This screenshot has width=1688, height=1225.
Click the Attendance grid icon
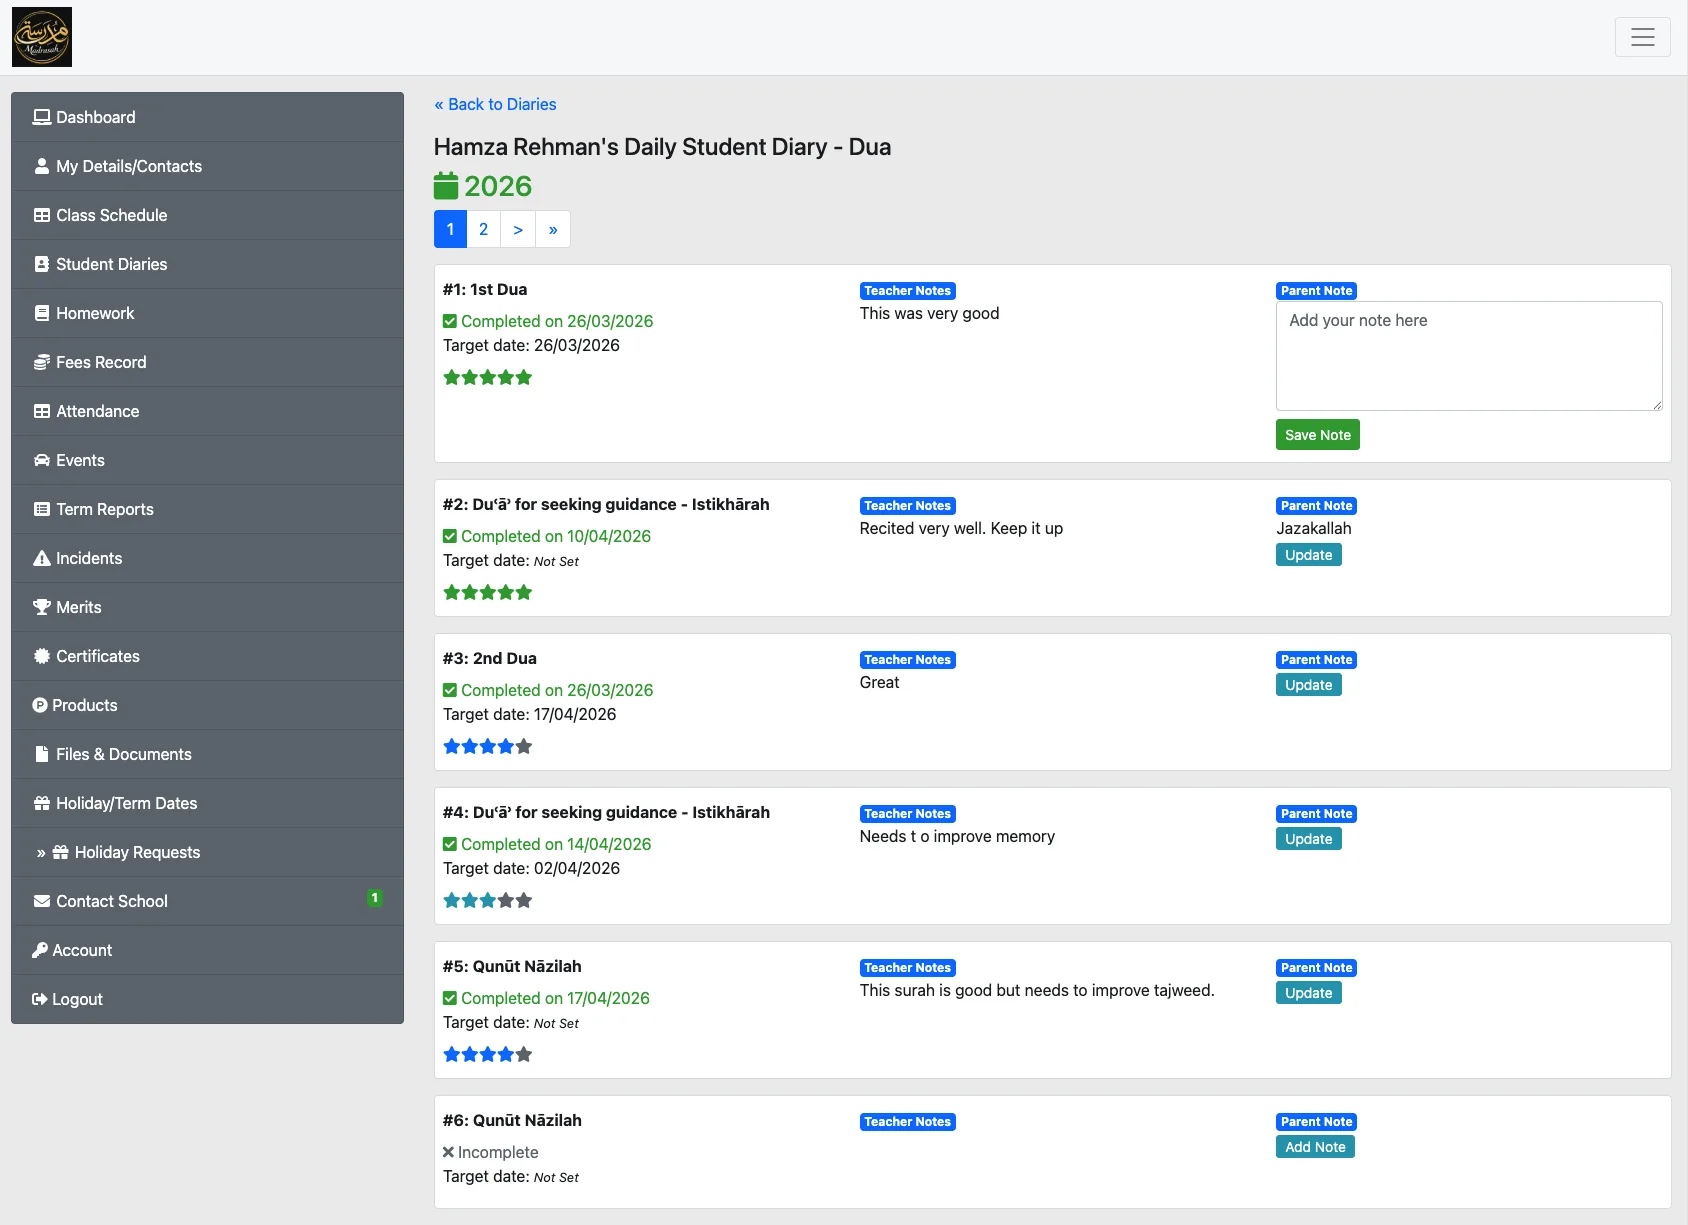click(x=42, y=411)
